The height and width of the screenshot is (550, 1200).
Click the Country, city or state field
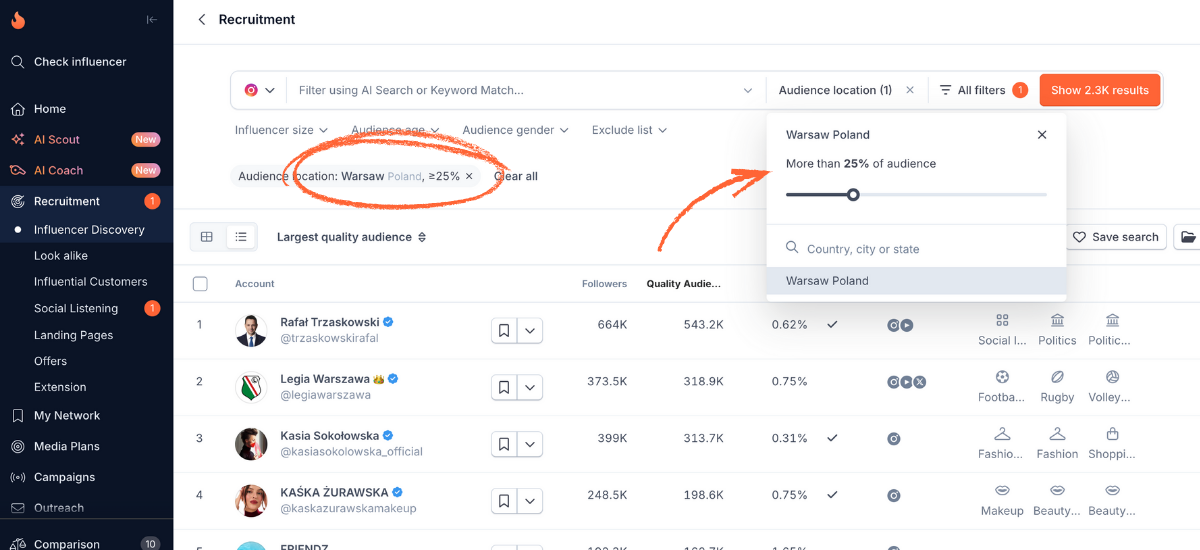(x=915, y=249)
